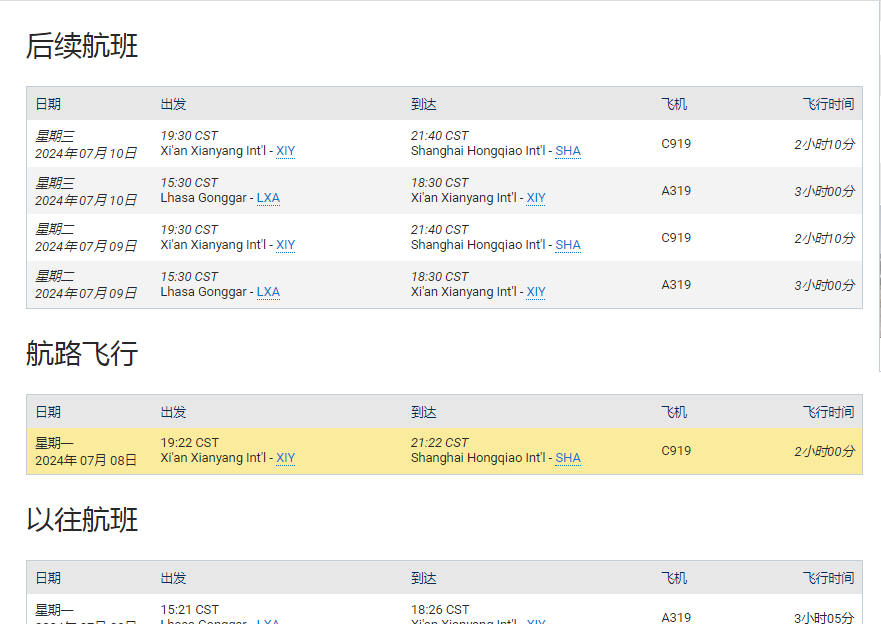Click 飞机 header in 以往航班 table
Screen dimensions: 881x624
[674, 578]
